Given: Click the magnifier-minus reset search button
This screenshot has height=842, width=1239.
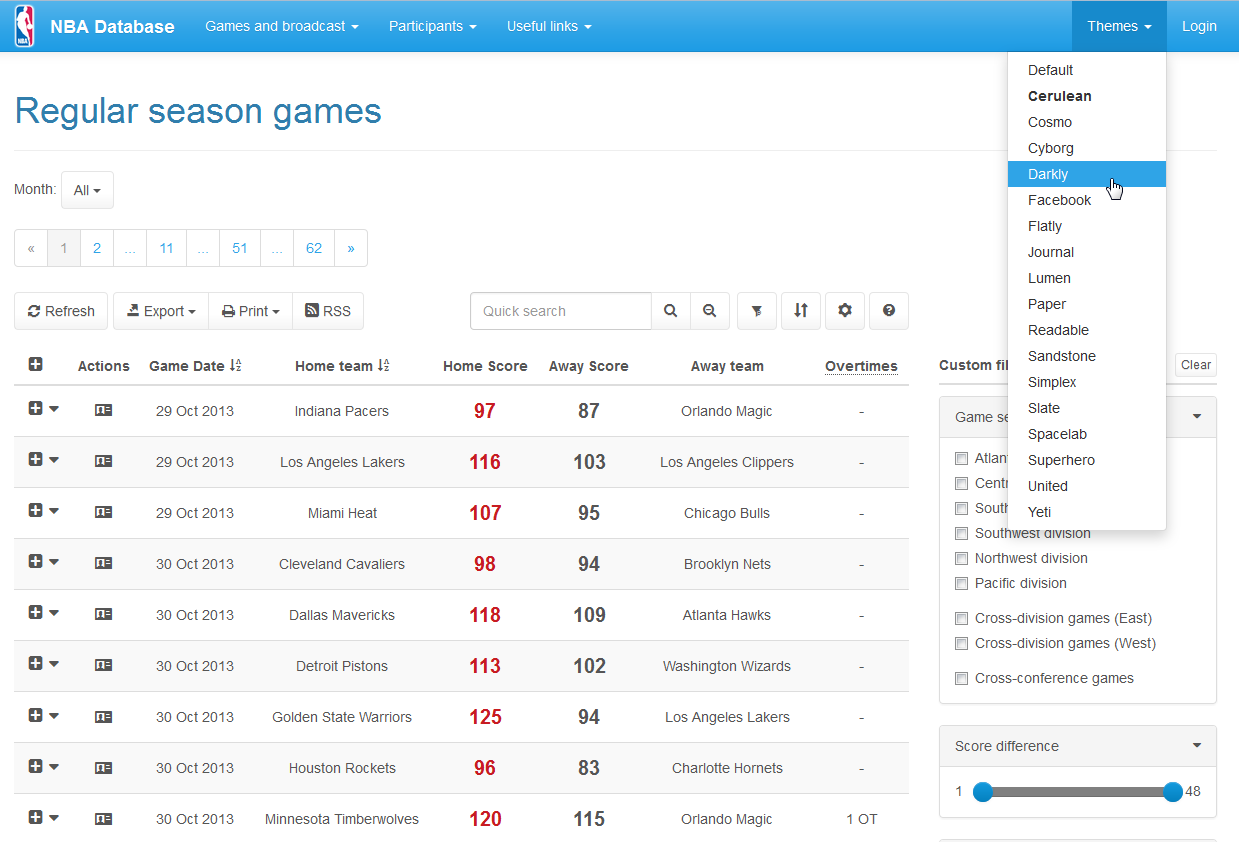Looking at the screenshot, I should [x=710, y=311].
